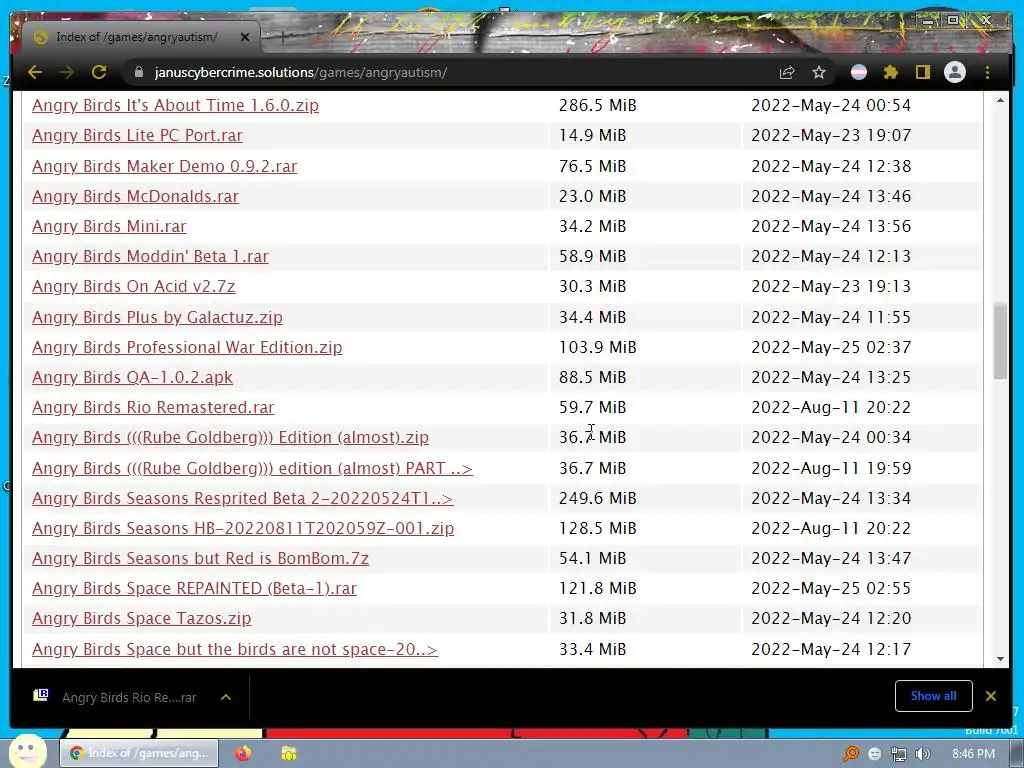This screenshot has width=1024, height=768.
Task: Maximize the Chrome window
Action: coord(953,21)
